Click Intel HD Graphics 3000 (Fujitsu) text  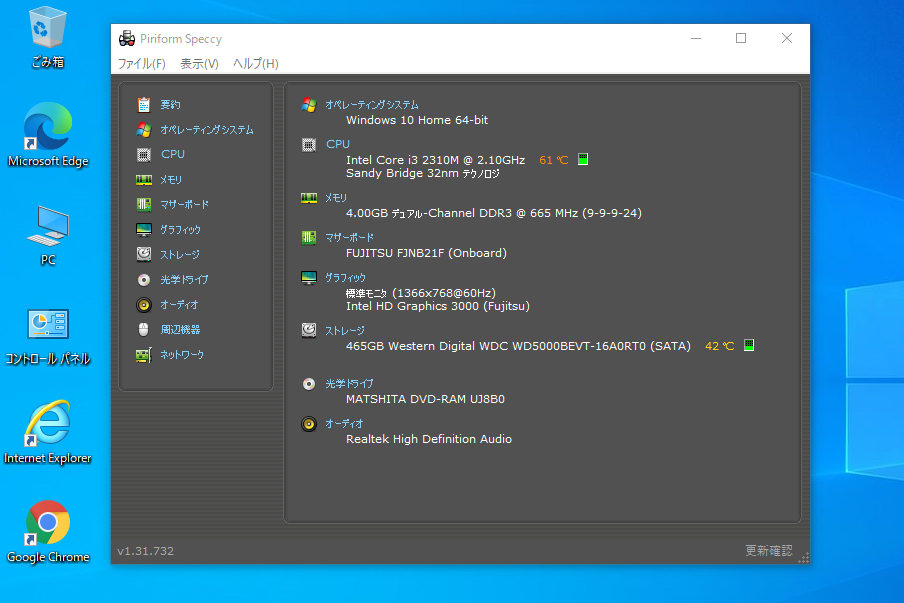point(438,306)
